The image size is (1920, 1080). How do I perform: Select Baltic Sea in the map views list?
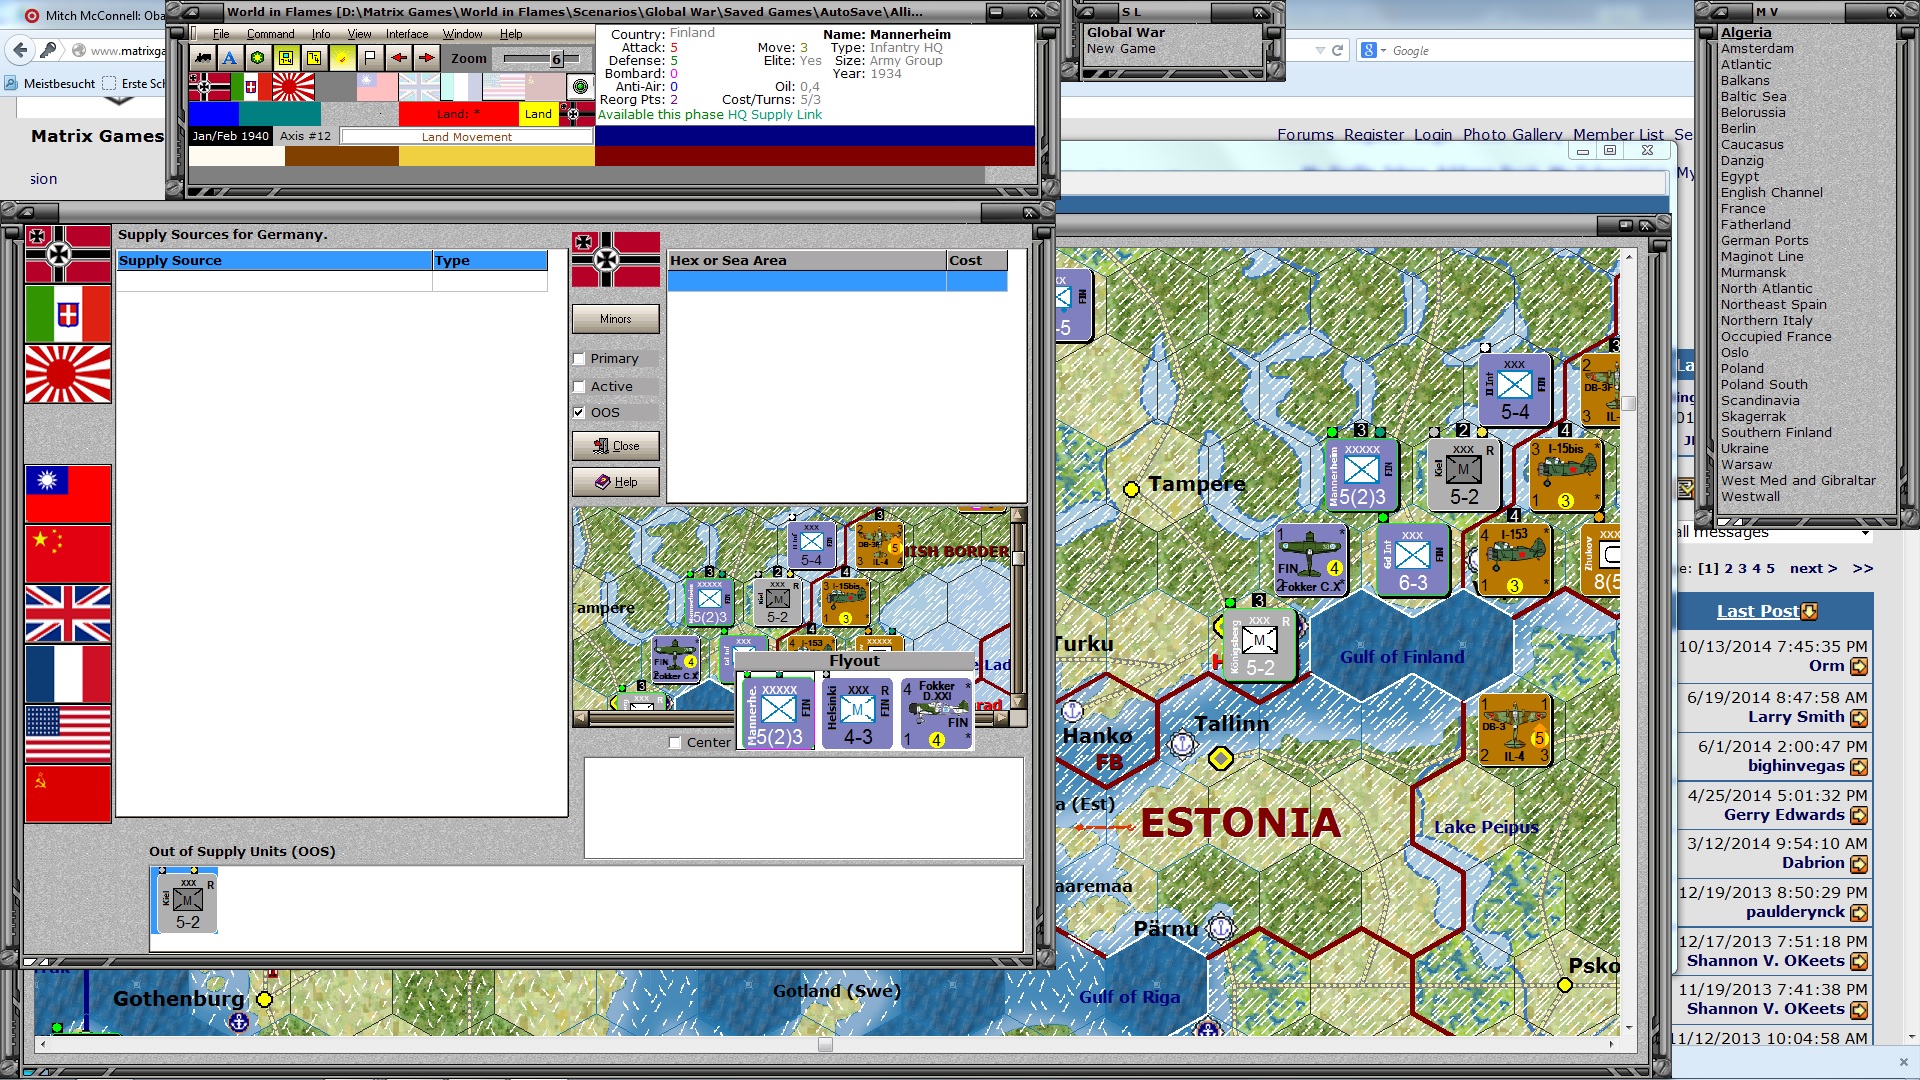[1753, 97]
